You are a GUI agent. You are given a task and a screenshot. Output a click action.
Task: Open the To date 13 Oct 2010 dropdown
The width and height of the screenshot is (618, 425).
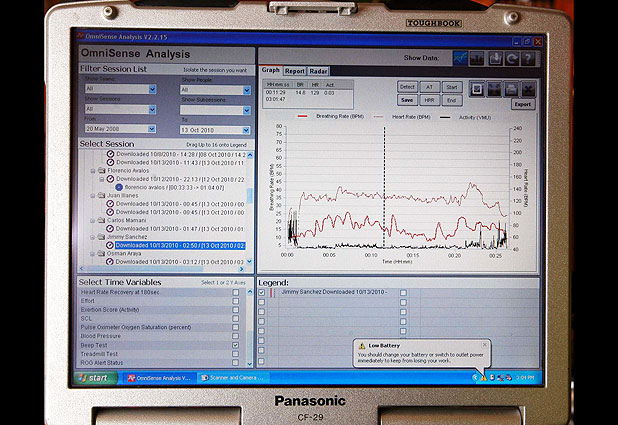246,130
